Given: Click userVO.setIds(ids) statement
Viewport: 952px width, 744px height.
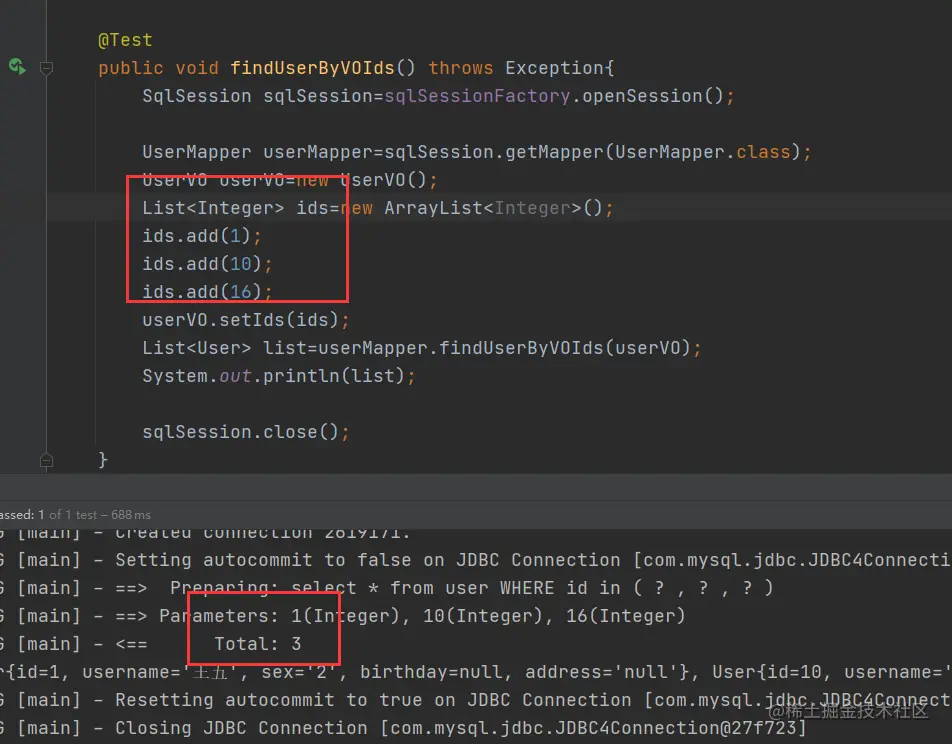Looking at the screenshot, I should (246, 319).
